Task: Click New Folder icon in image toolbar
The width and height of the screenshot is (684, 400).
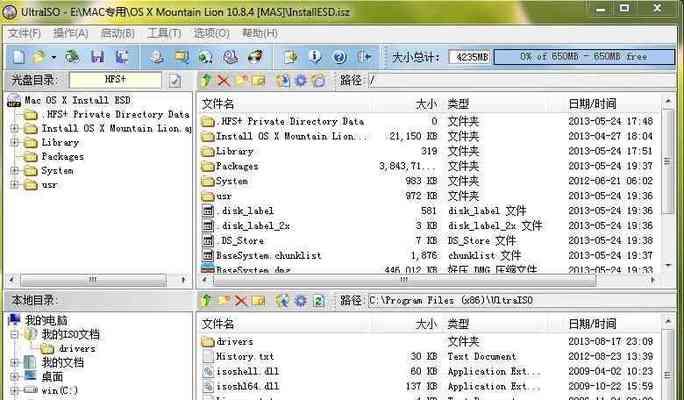Action: click(x=241, y=80)
